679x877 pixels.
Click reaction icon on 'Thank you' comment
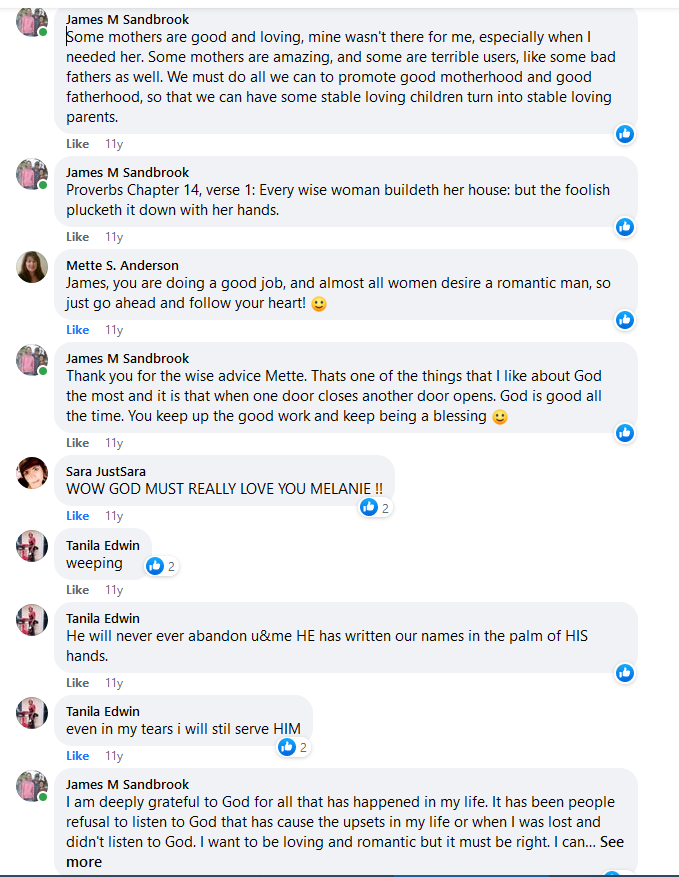(x=625, y=433)
